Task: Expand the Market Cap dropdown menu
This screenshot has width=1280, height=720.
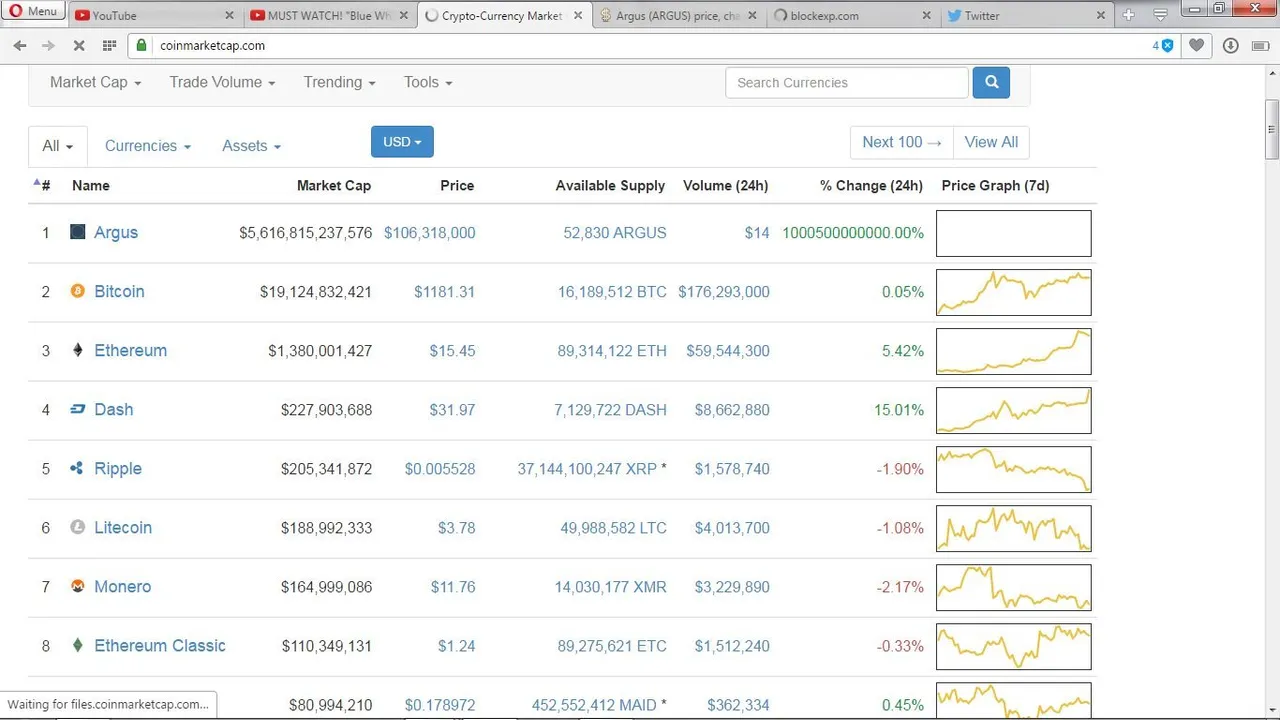Action: tap(95, 82)
